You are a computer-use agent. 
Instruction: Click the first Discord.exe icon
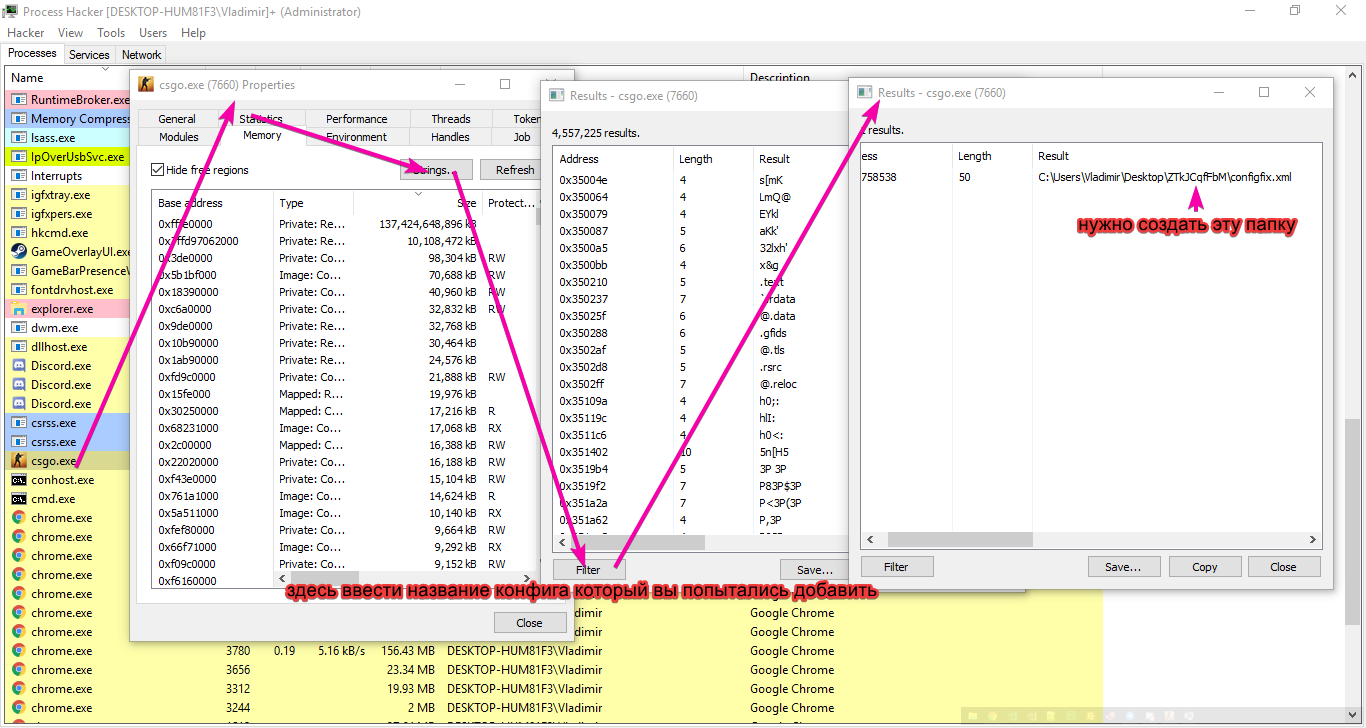click(18, 366)
